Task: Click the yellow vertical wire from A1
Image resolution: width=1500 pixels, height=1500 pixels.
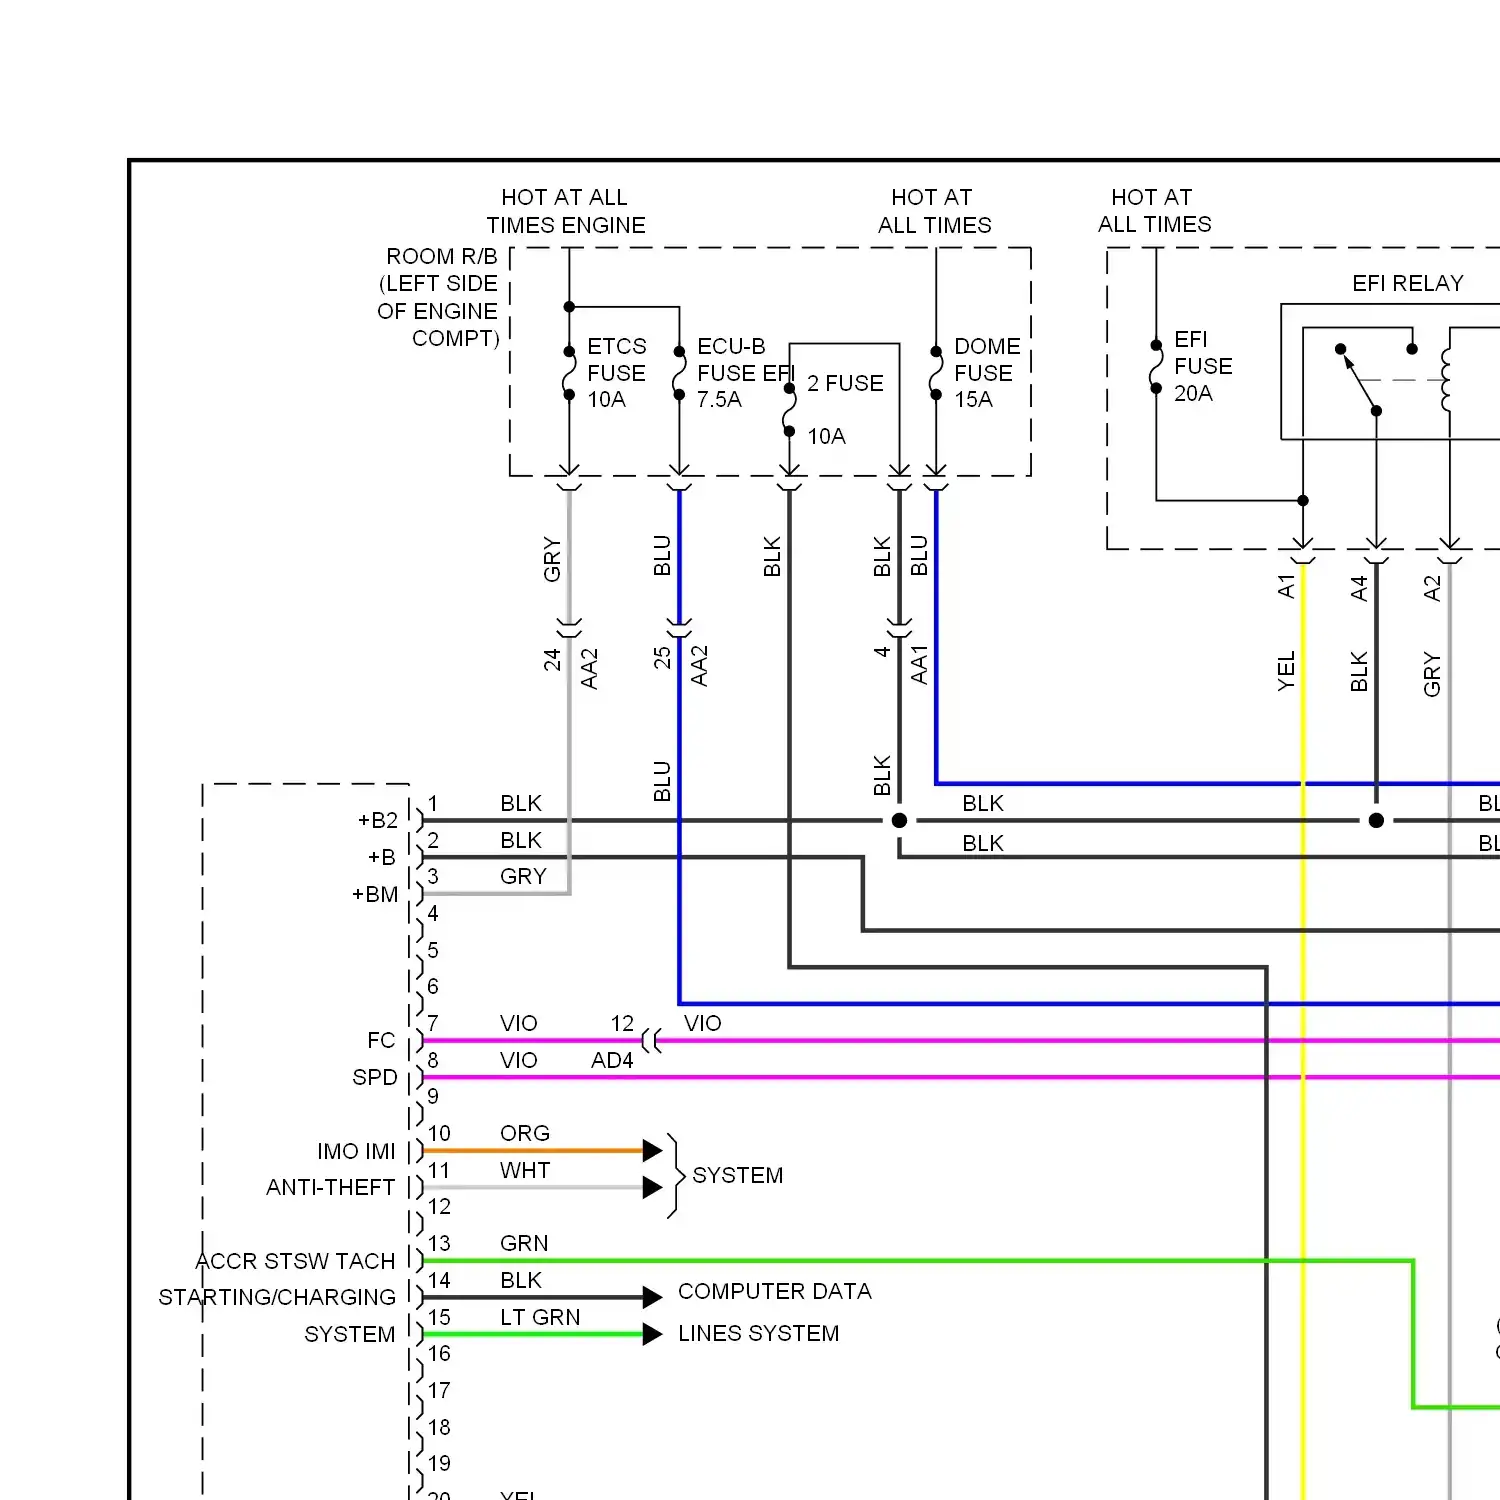Action: [x=1303, y=1030]
